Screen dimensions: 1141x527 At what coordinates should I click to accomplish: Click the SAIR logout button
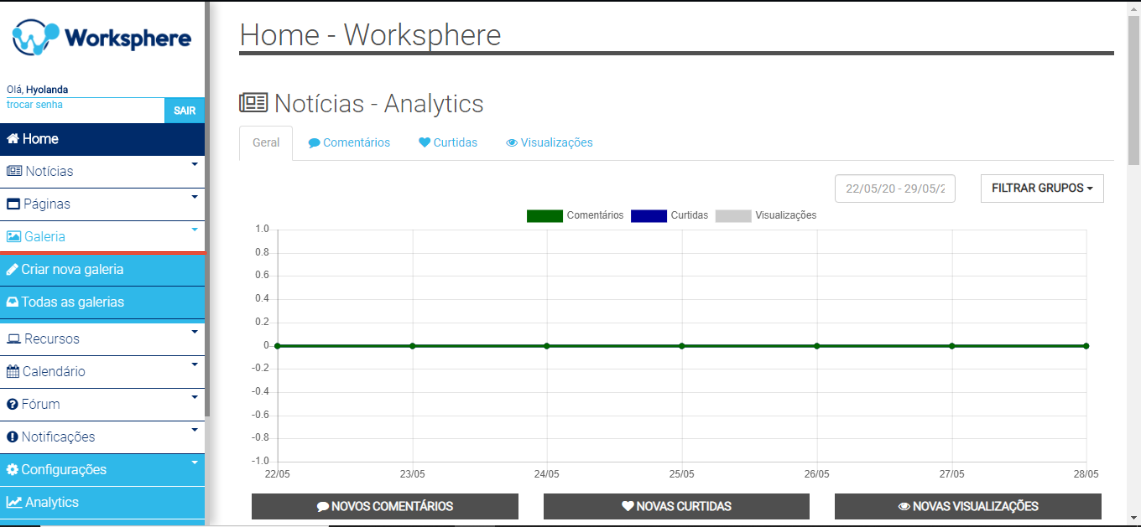[185, 111]
